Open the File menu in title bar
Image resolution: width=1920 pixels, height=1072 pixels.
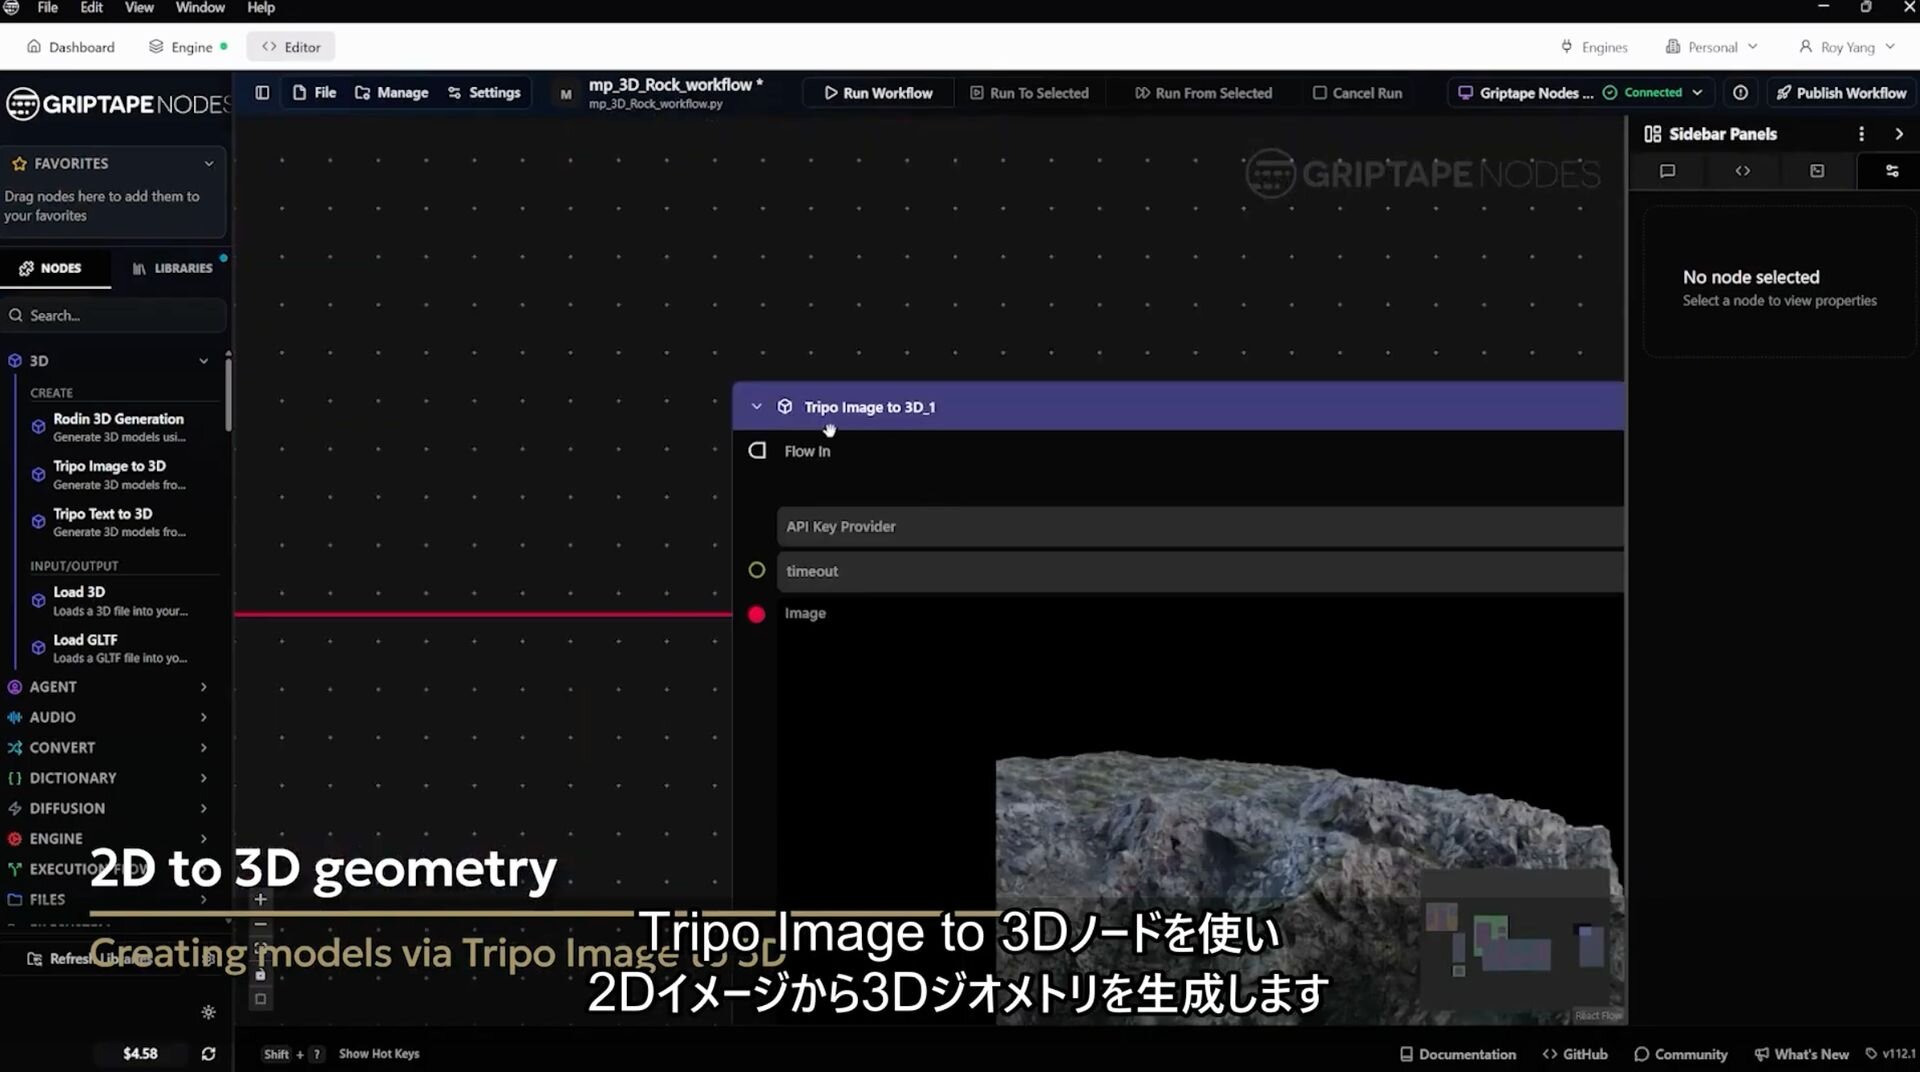(47, 8)
